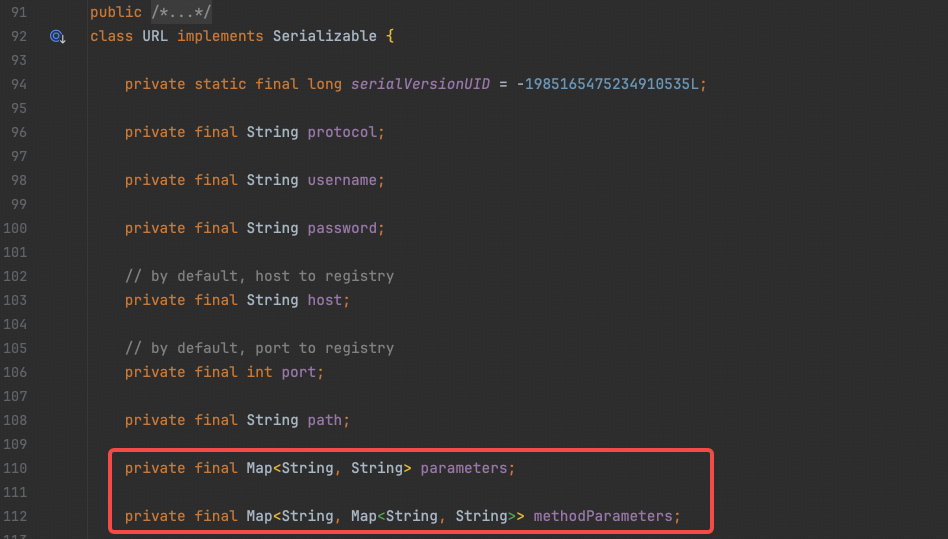Click the methodParameters field name
Screen dimensions: 948x539
coord(603,516)
